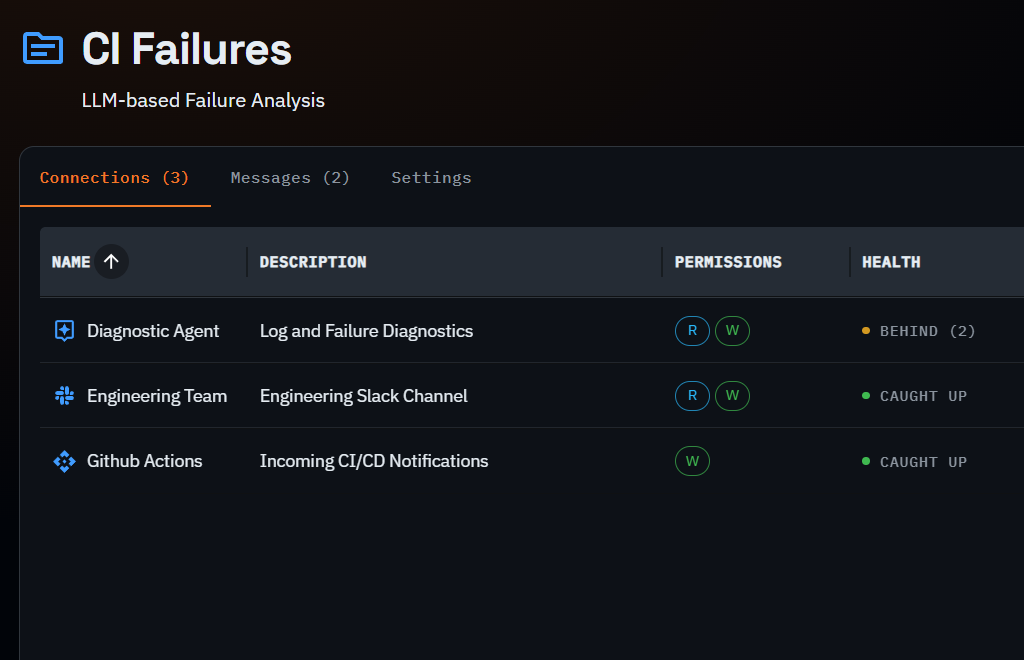Open the Connections (3) tab

pos(114,178)
